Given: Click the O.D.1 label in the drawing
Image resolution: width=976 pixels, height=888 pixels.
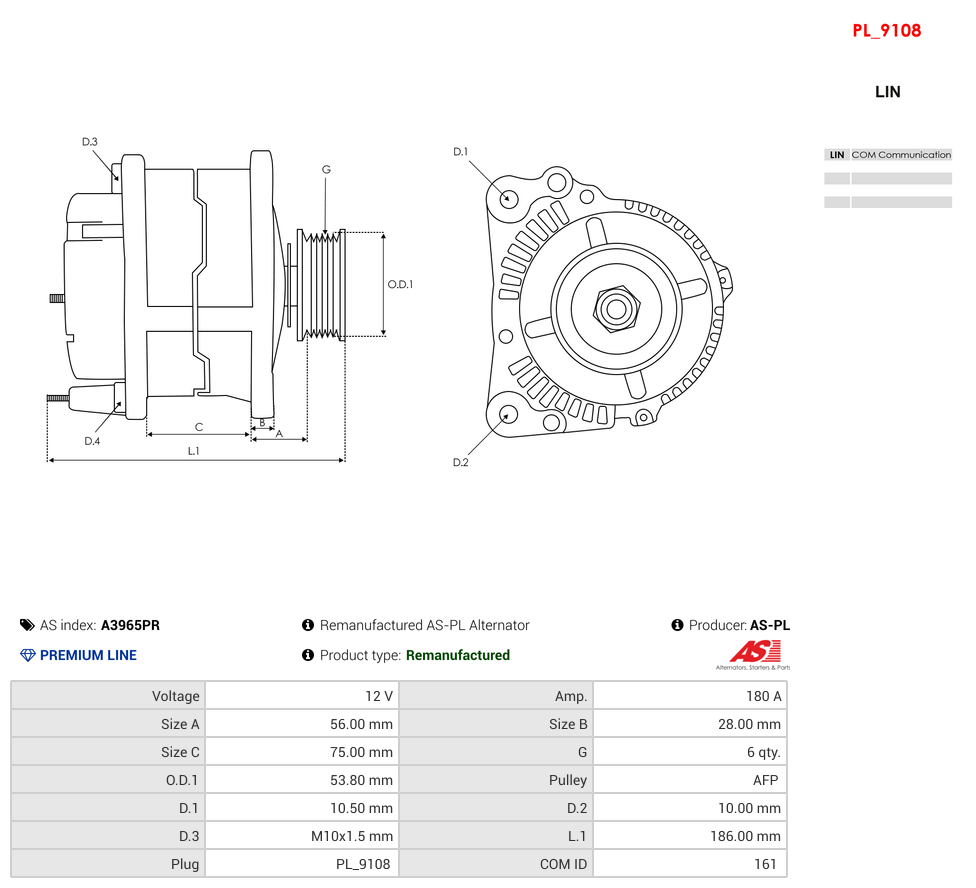Looking at the screenshot, I should tap(400, 284).
